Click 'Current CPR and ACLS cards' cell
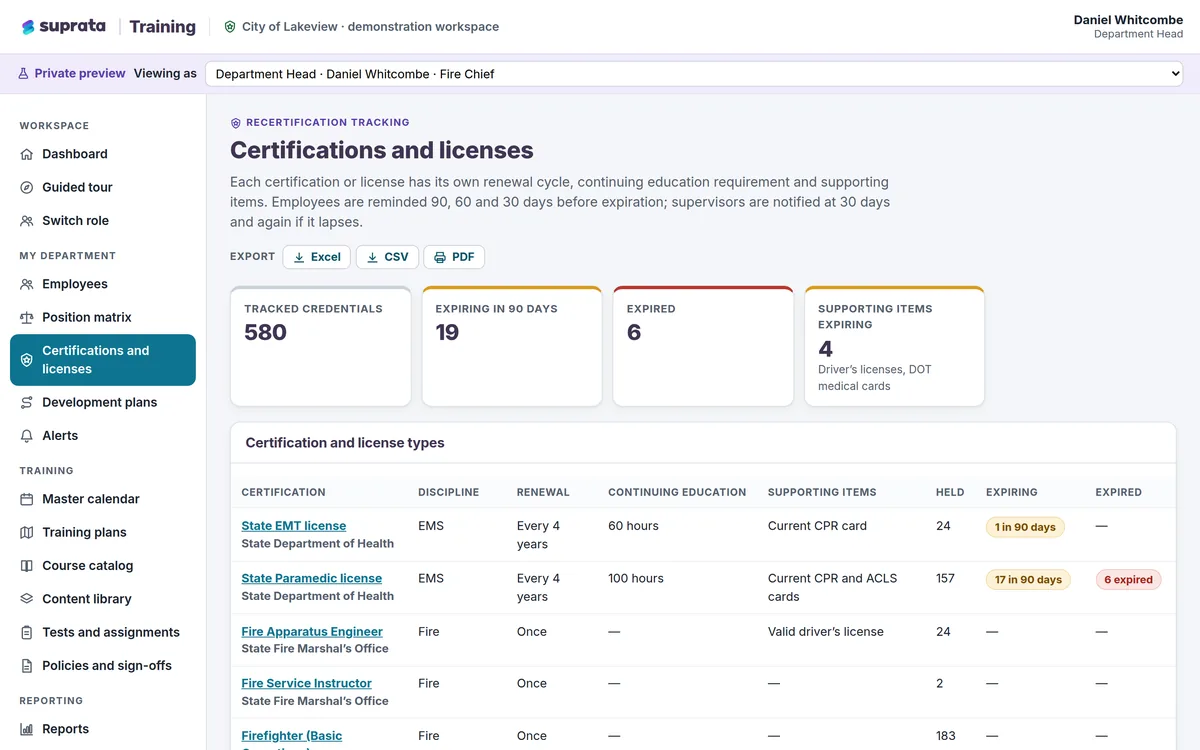 click(833, 587)
